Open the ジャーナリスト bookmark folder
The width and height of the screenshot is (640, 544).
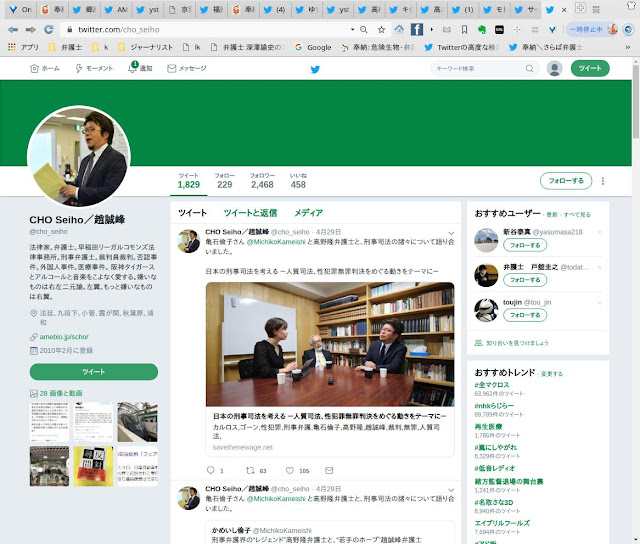click(146, 47)
